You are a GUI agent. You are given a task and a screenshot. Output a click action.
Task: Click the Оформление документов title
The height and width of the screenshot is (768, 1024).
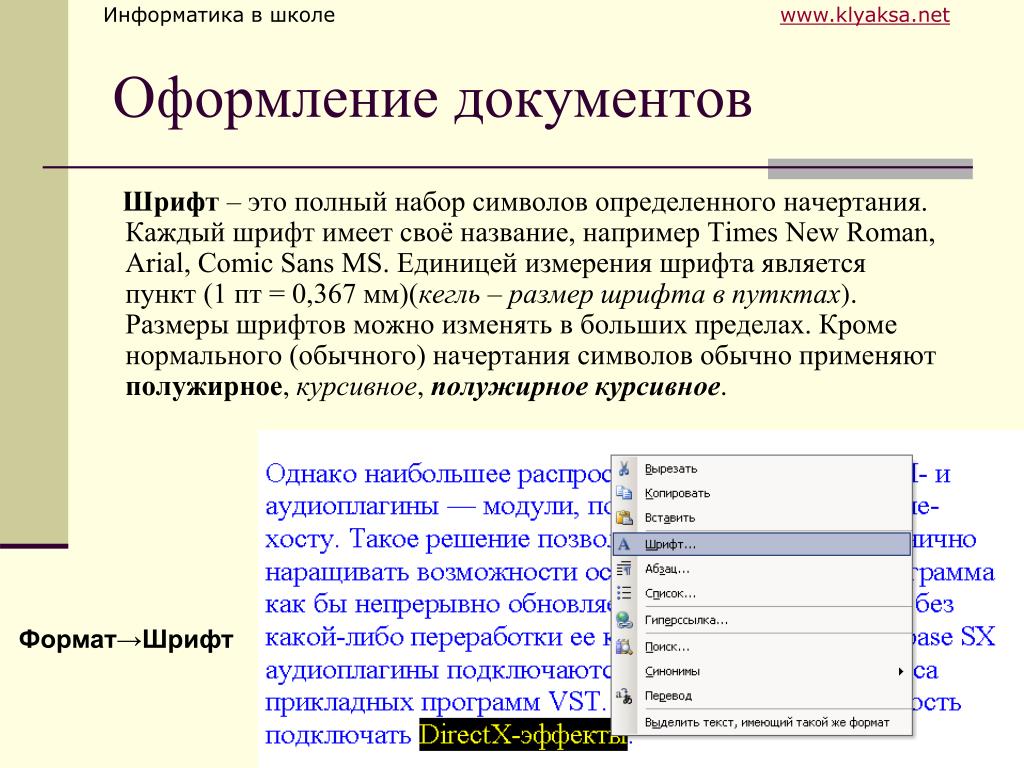coord(432,99)
